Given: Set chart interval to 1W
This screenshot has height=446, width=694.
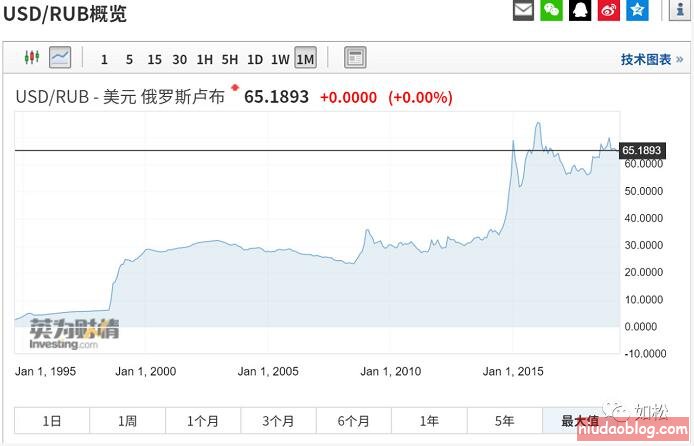Looking at the screenshot, I should point(280,59).
